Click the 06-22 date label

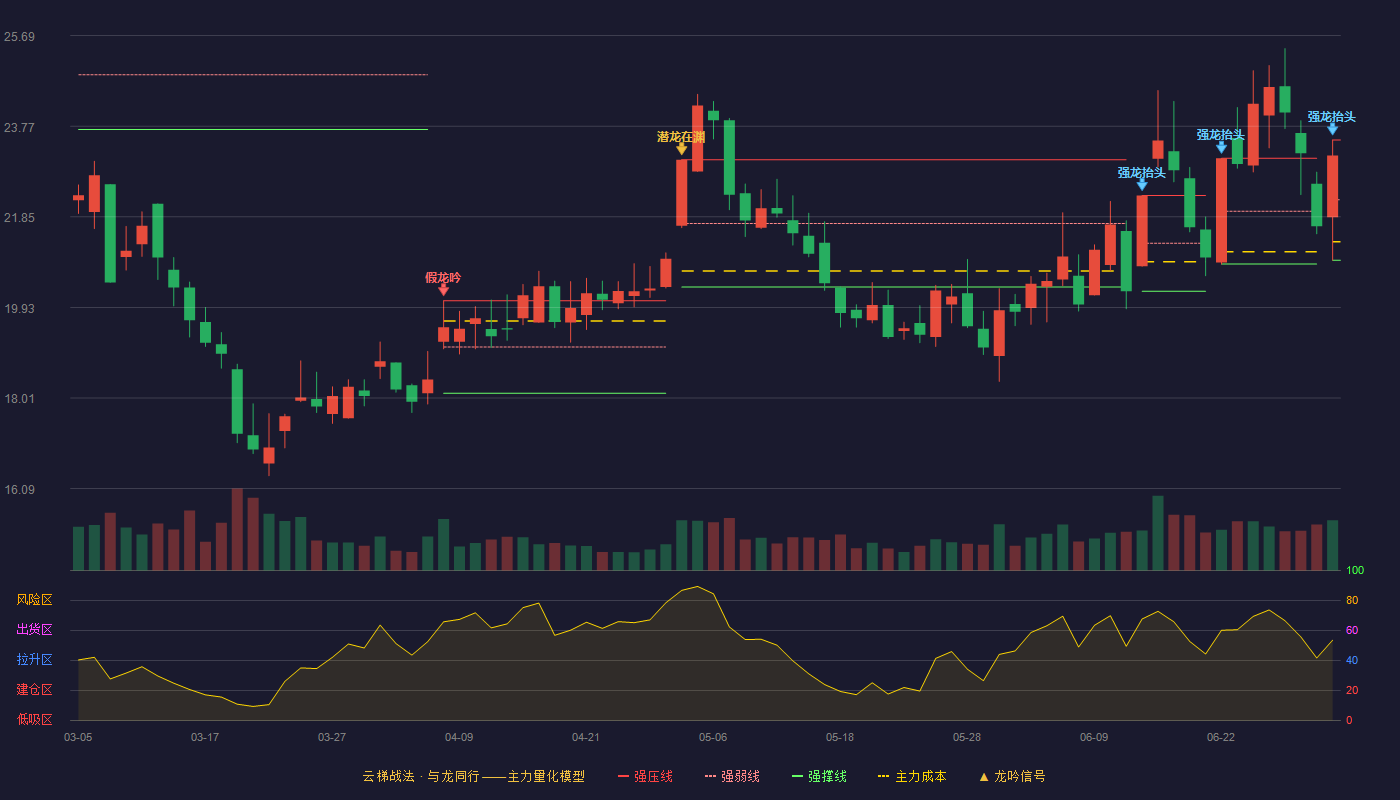click(x=1221, y=737)
